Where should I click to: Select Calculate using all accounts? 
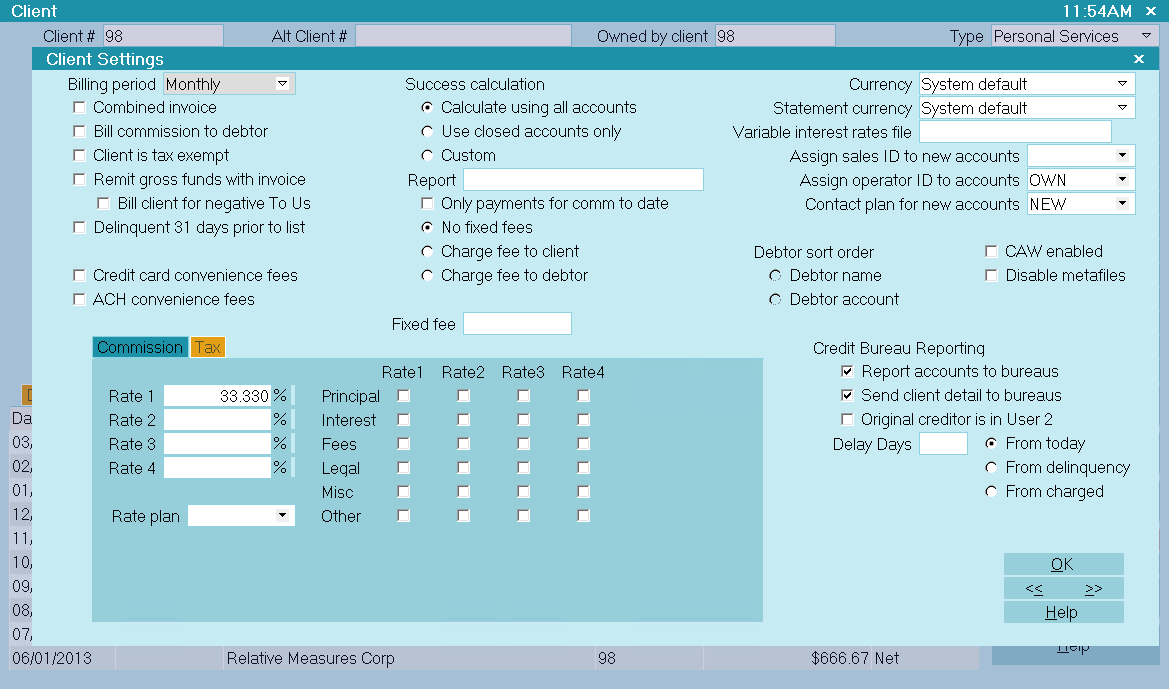(x=427, y=107)
